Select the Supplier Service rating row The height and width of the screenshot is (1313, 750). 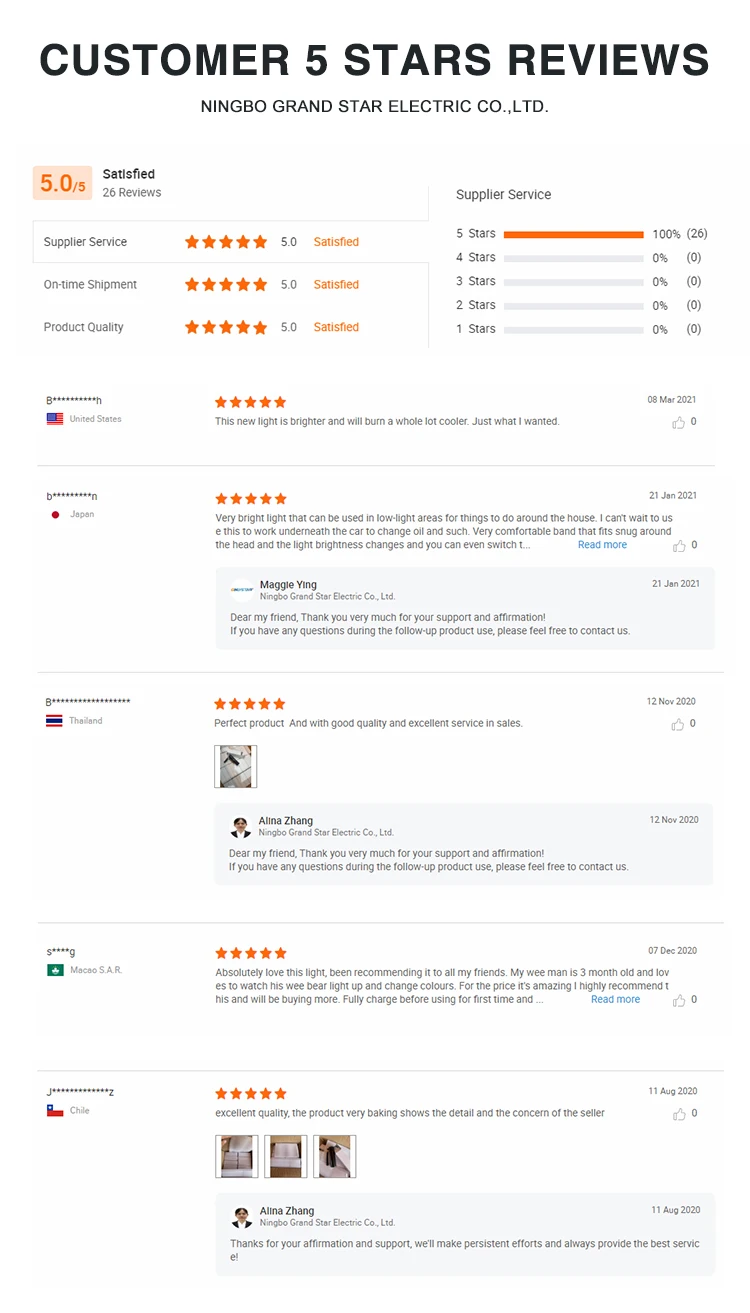coord(230,242)
